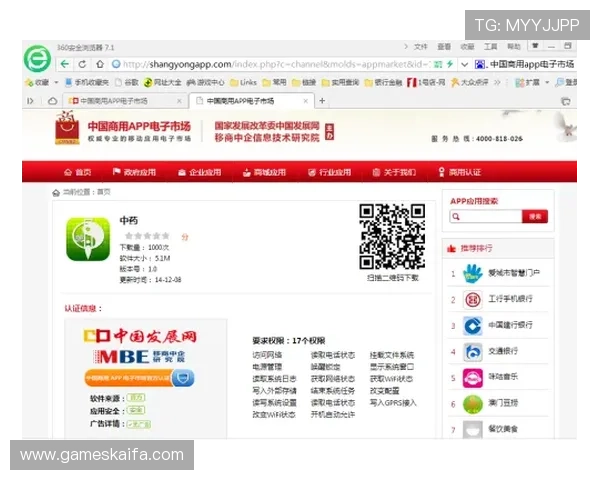Close the inactive first tab

(x=179, y=101)
